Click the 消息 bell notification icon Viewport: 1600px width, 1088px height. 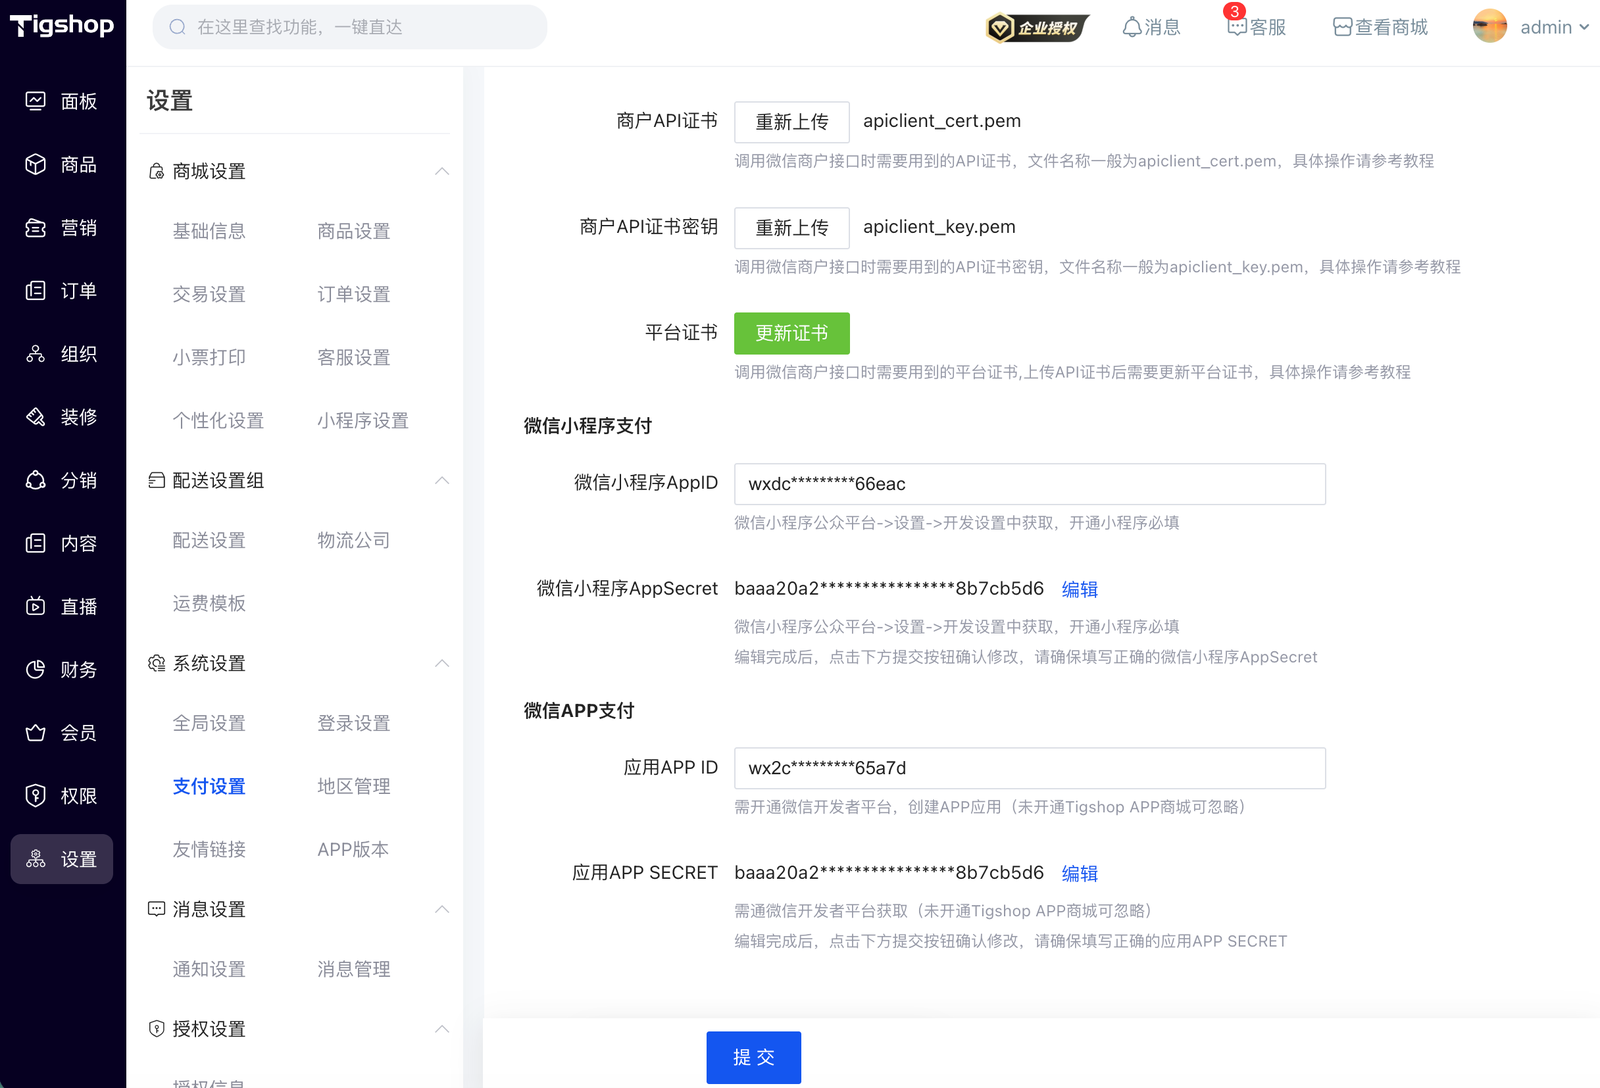[1132, 27]
